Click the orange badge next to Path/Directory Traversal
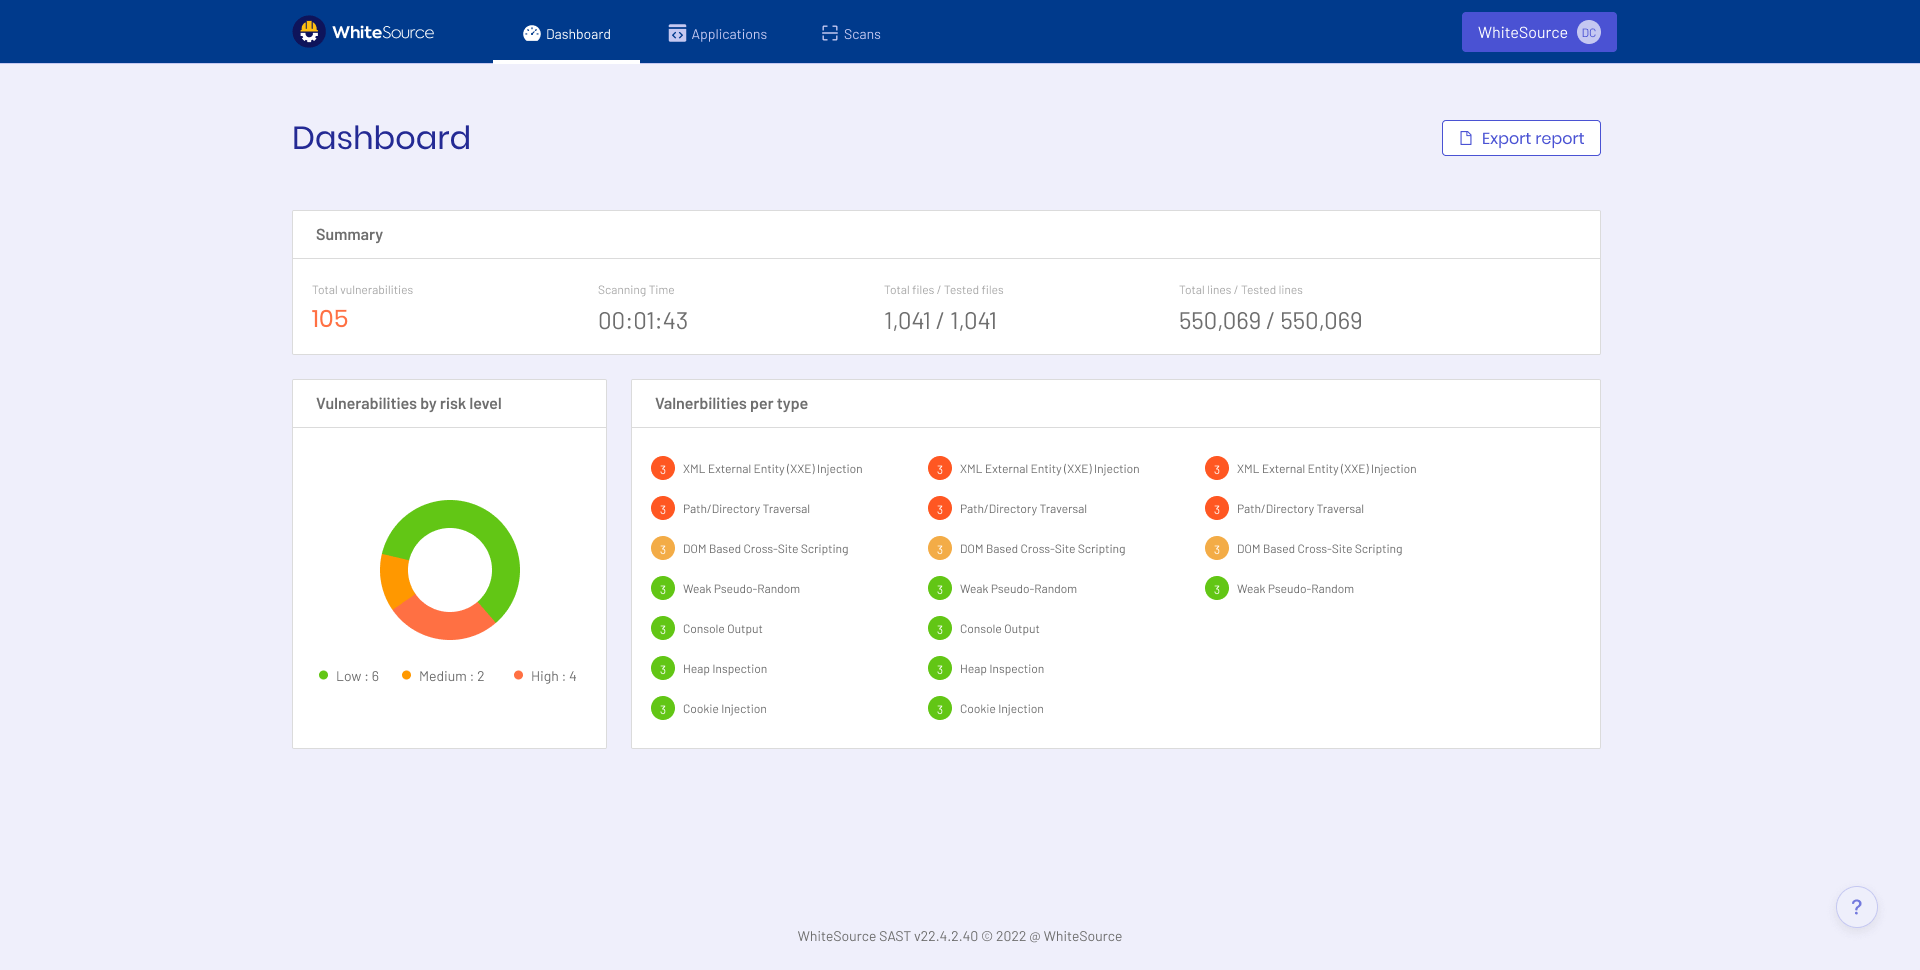 [x=663, y=508]
